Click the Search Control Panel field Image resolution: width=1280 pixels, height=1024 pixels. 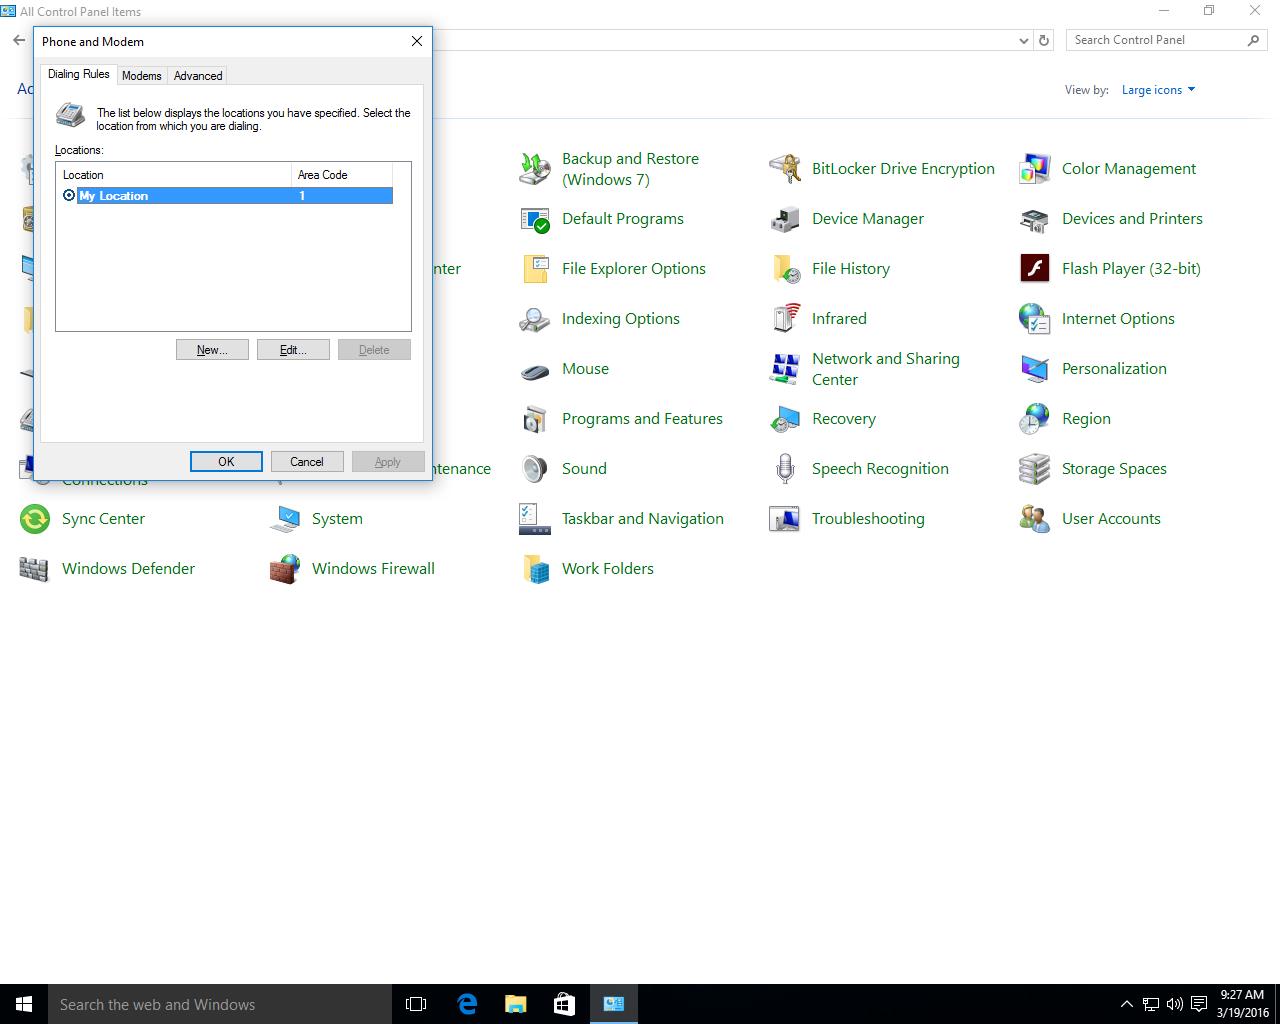pos(1167,40)
